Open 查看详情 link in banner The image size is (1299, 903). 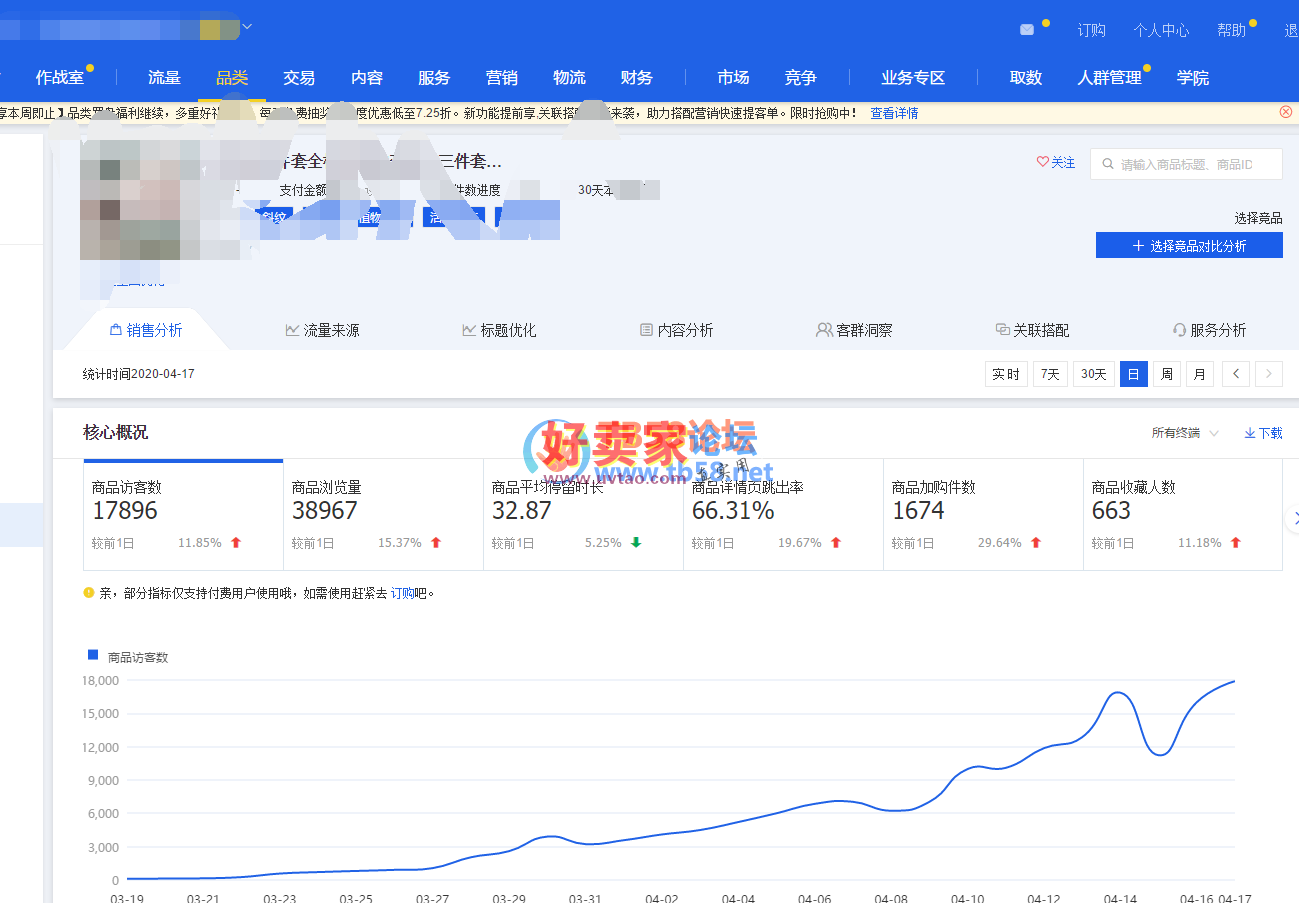pyautogui.click(x=894, y=113)
